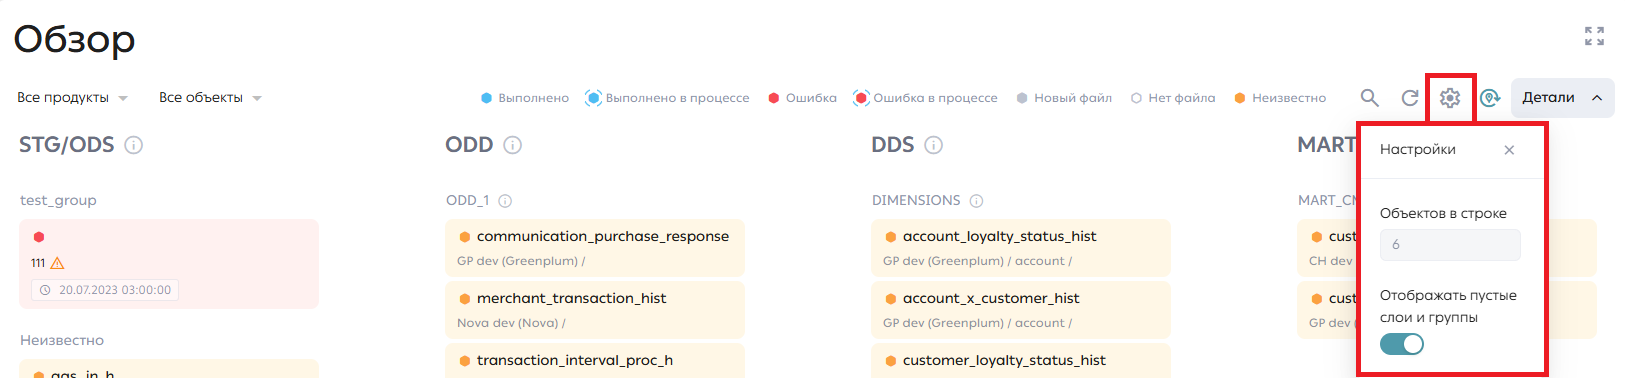Open info icon next to DIMENSIONS group
Screen dimensions: 1625x378
point(976,201)
